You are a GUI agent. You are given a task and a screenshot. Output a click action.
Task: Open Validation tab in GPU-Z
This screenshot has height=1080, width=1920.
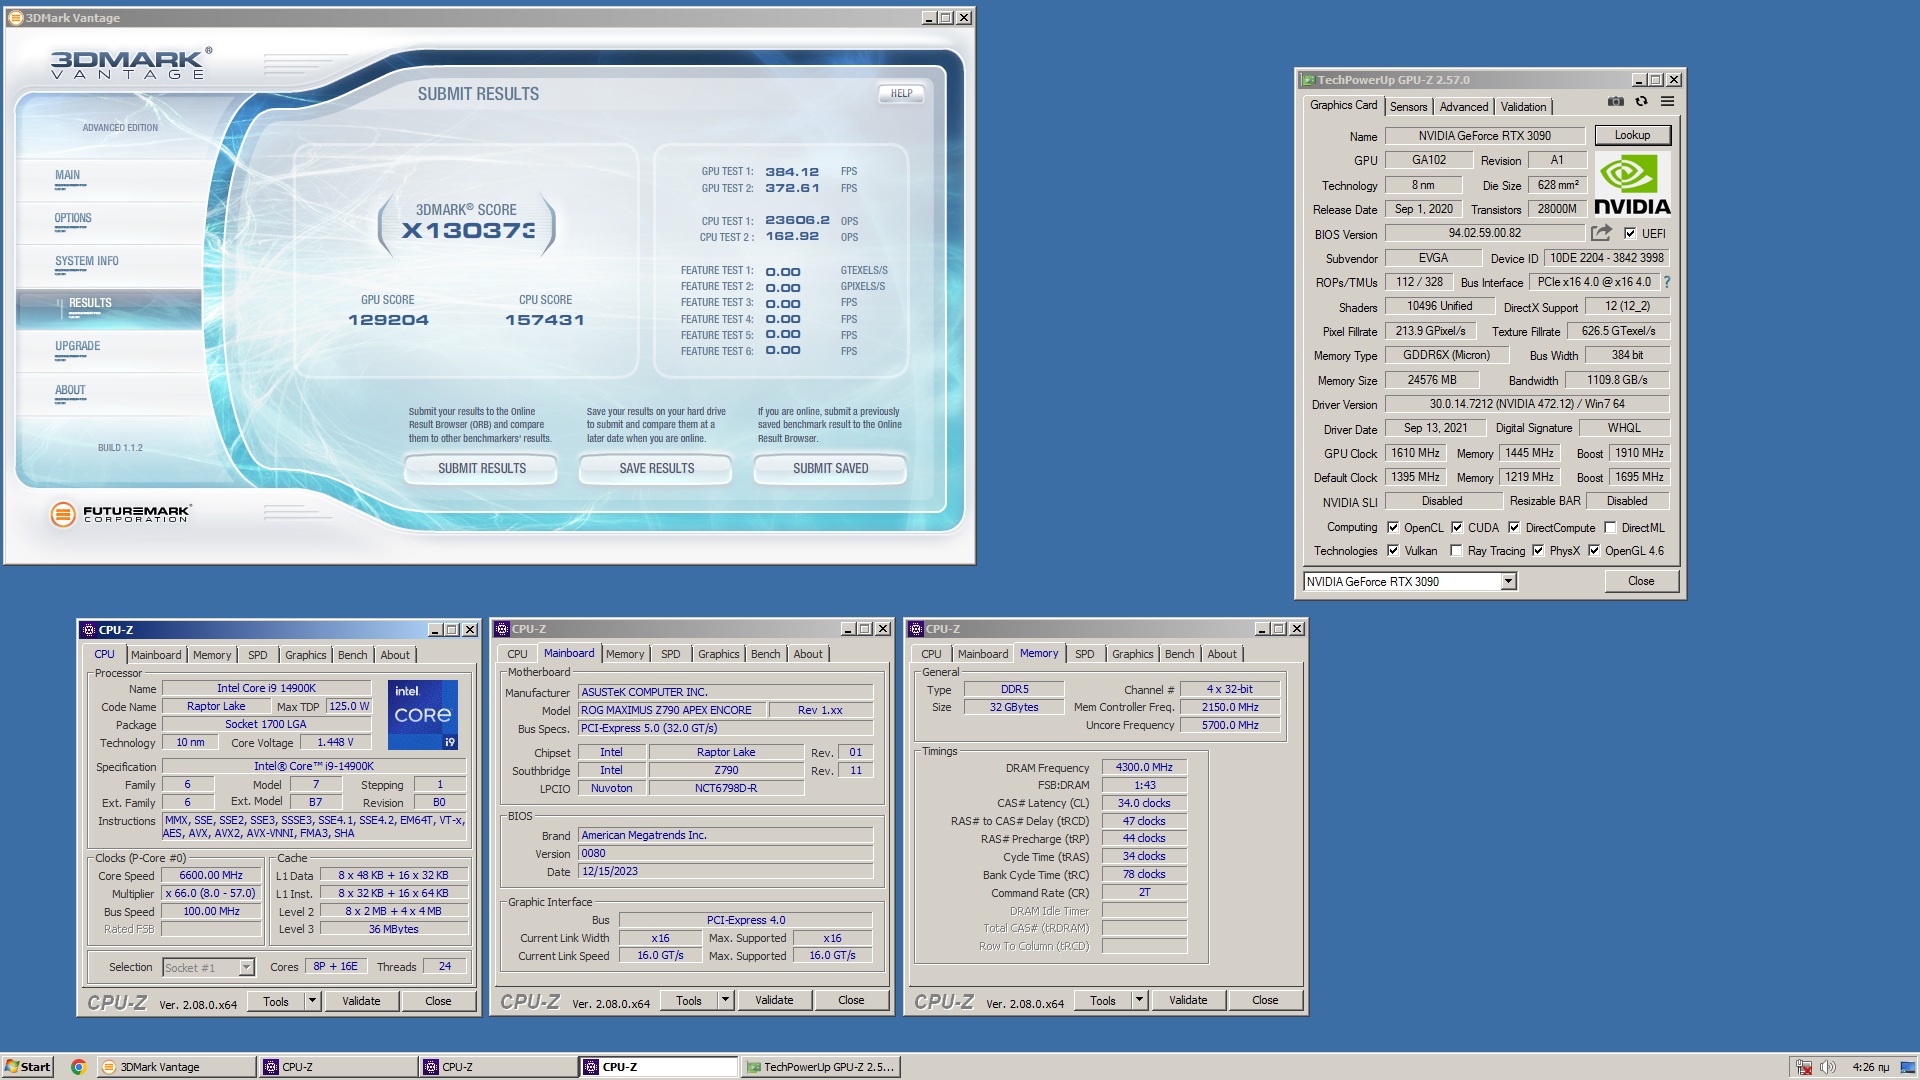coord(1523,107)
